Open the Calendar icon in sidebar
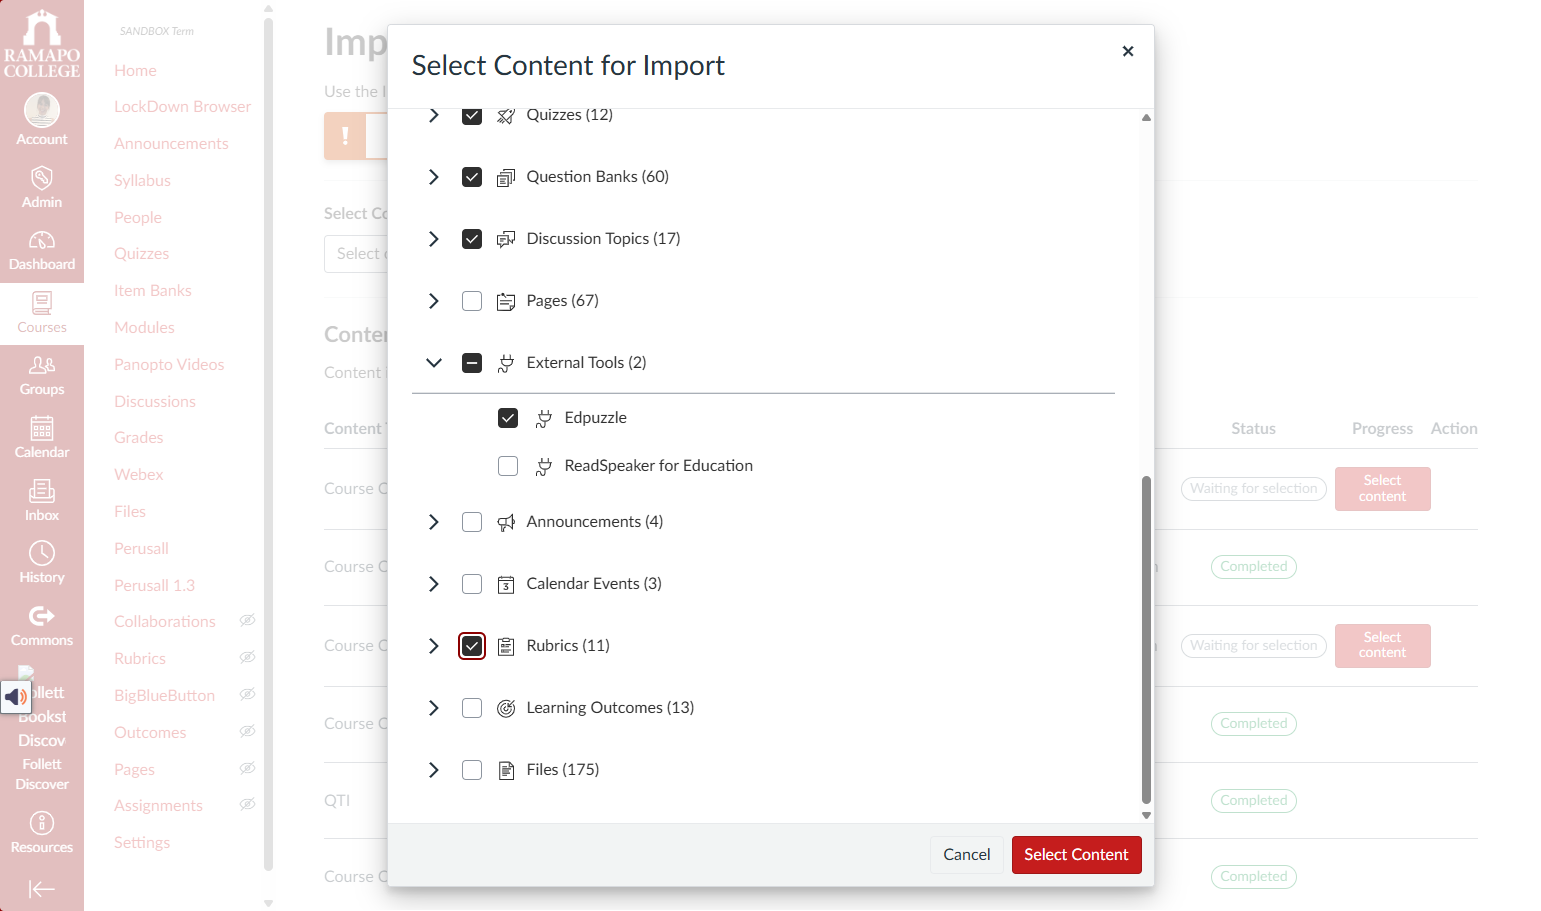Screen dimensions: 1541x911 [42, 428]
